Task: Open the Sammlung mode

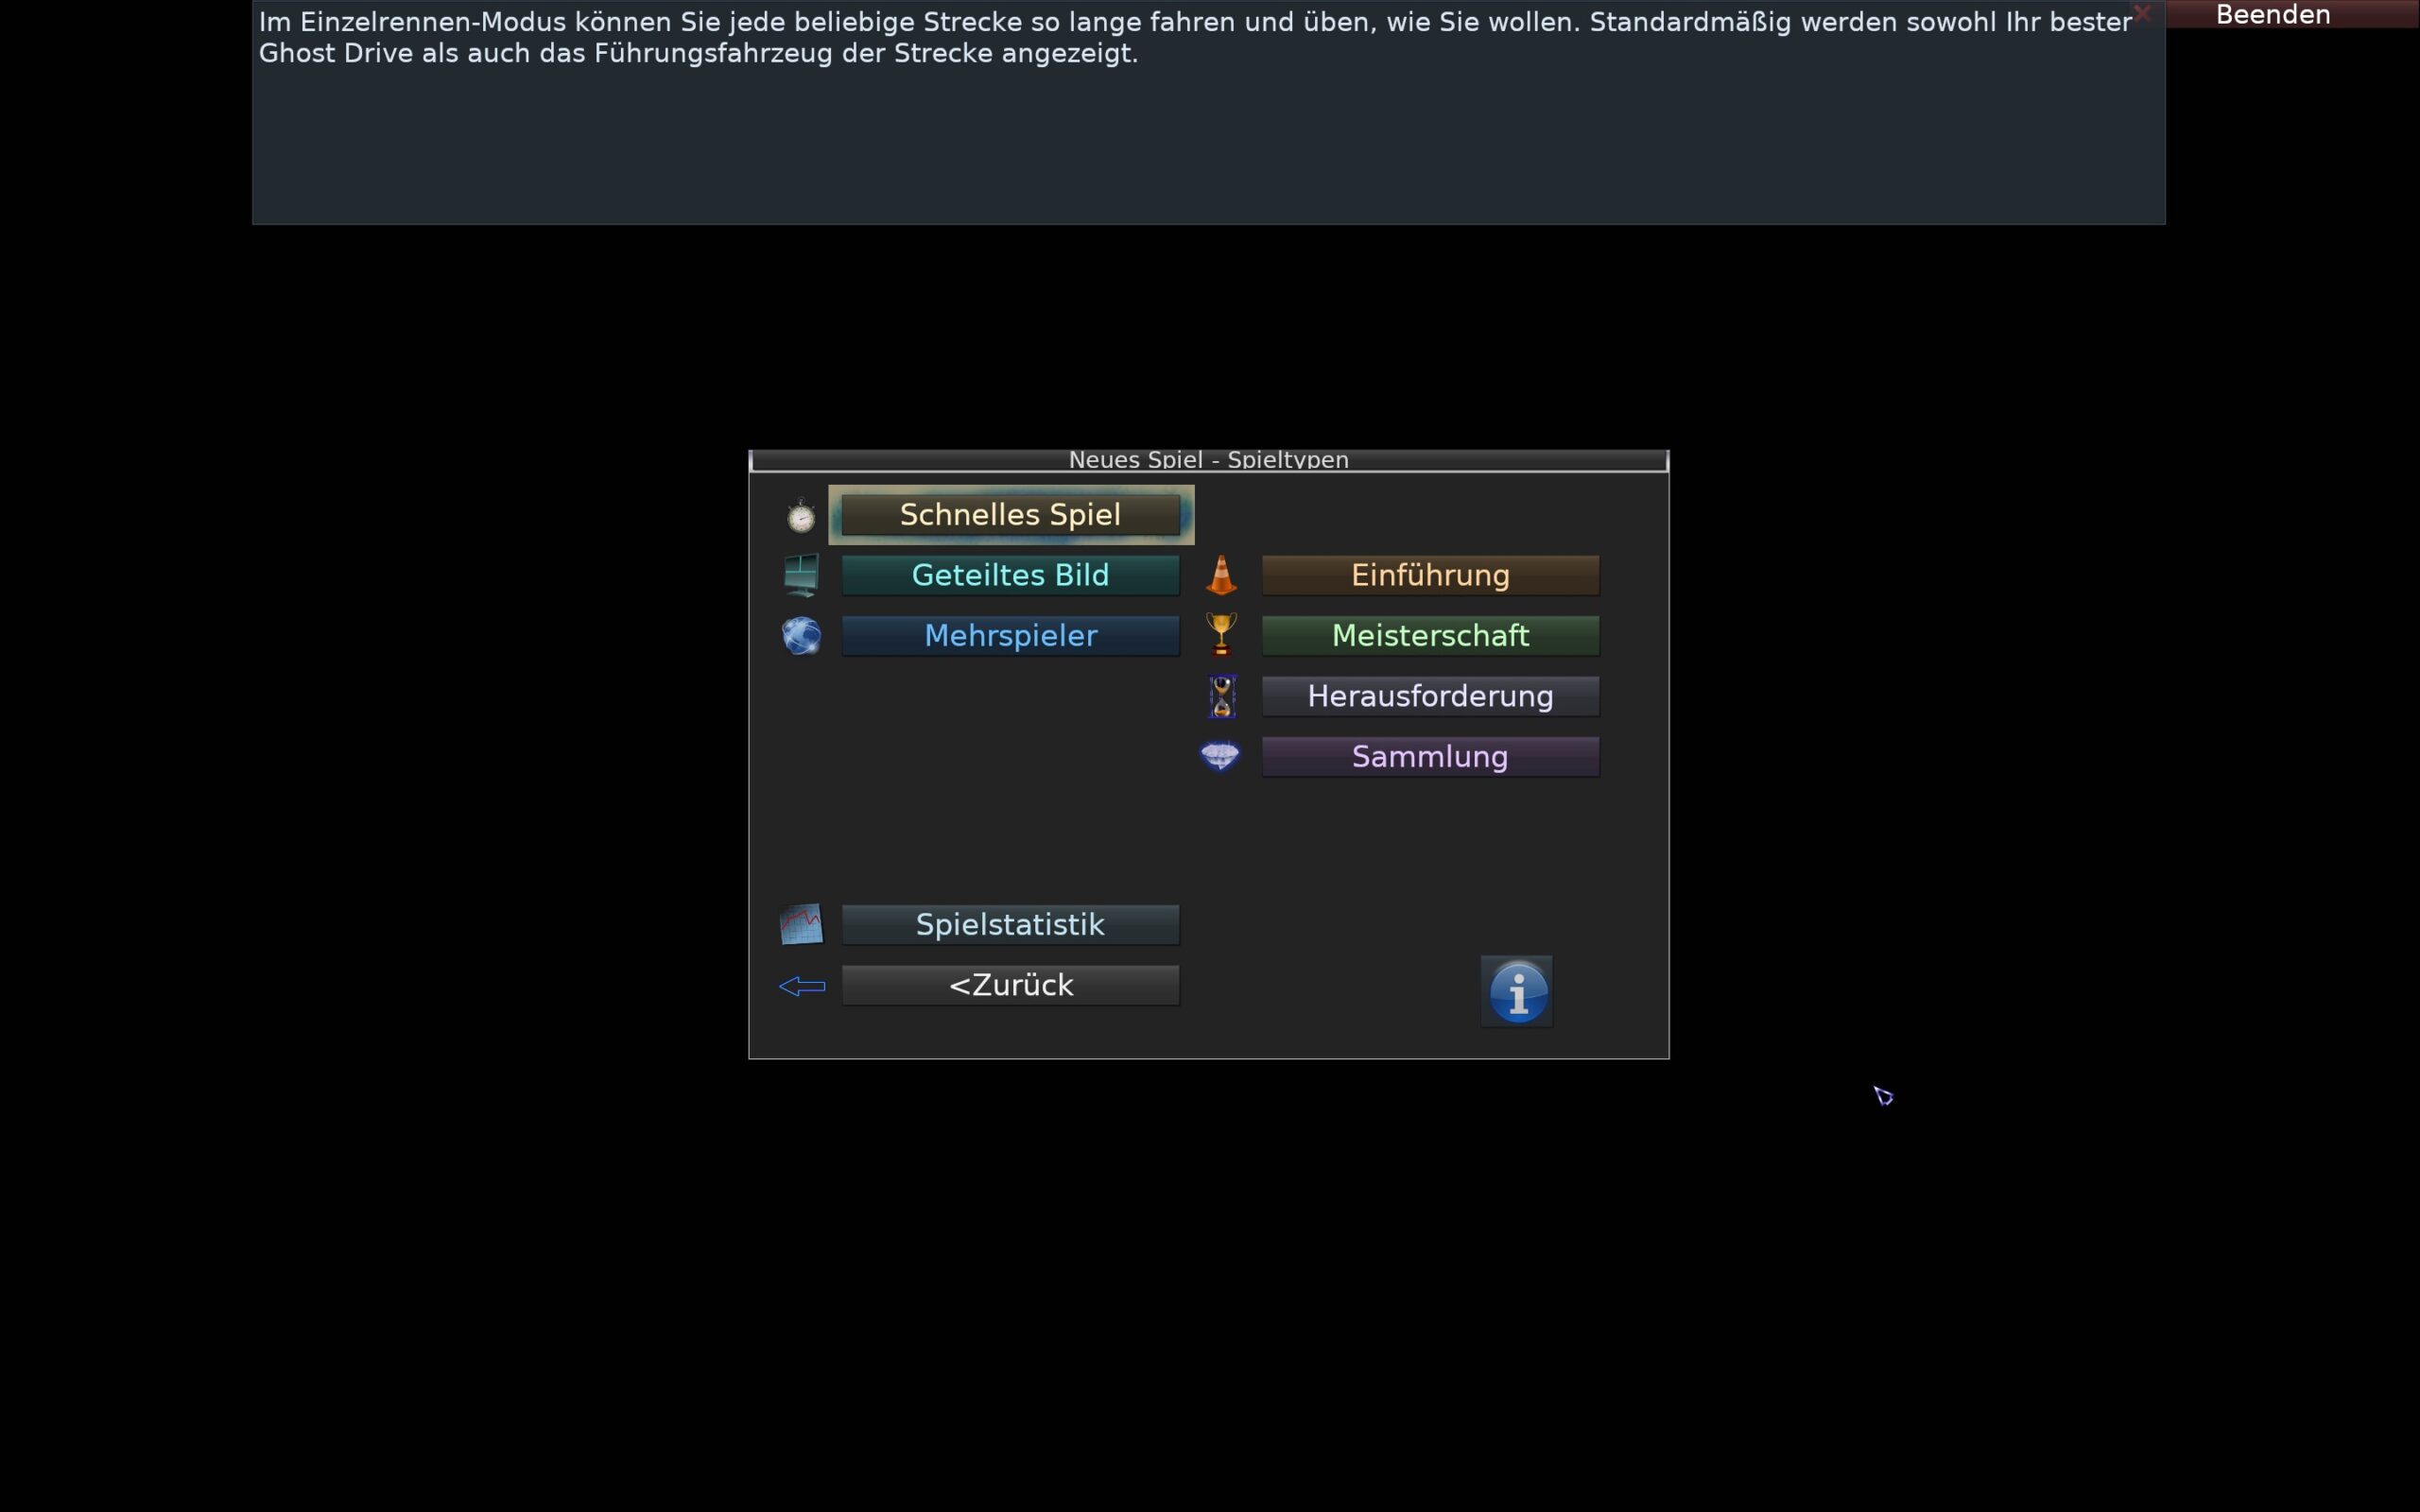Action: [1430, 757]
